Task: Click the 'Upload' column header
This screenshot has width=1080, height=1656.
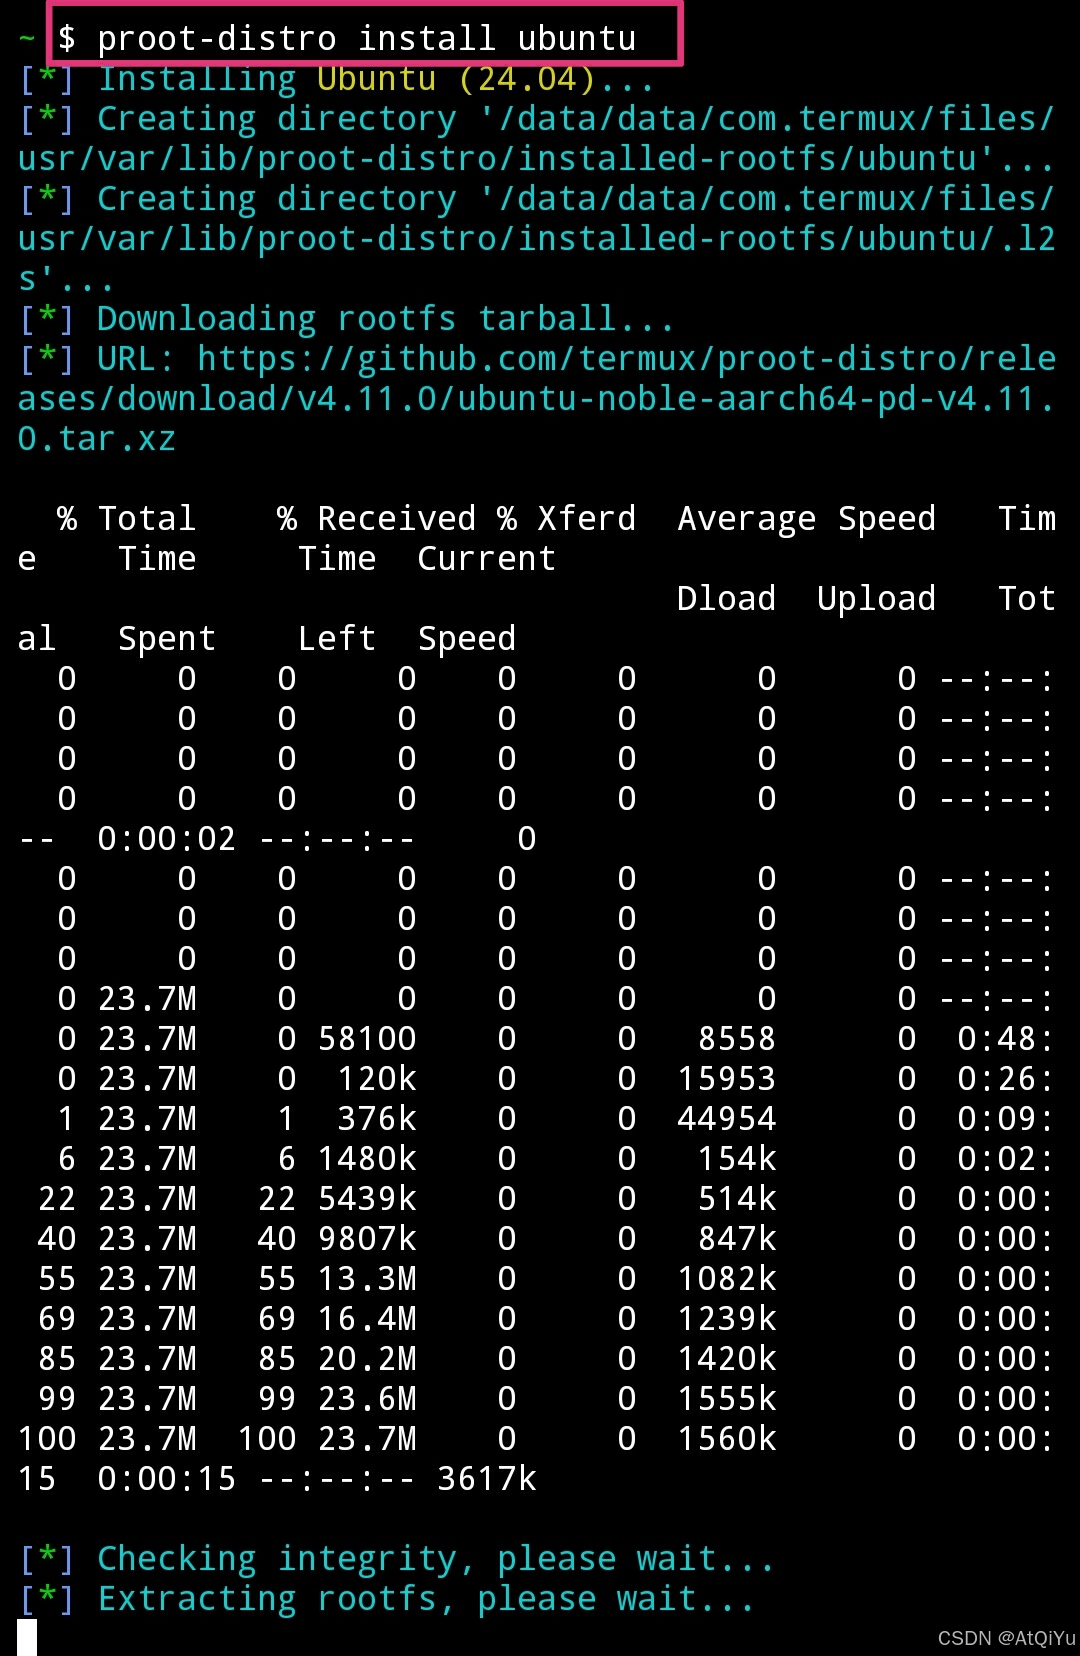Action: pos(876,598)
